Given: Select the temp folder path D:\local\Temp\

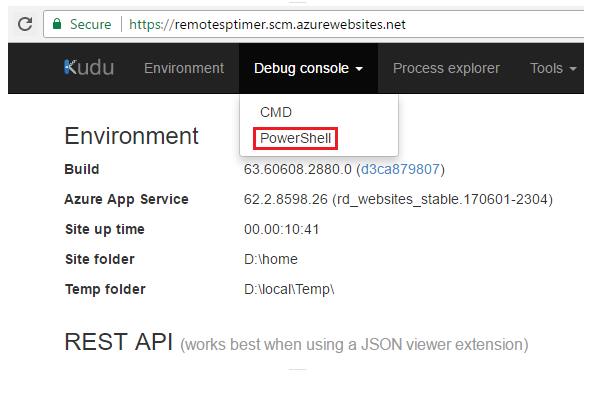Looking at the screenshot, I should [289, 290].
